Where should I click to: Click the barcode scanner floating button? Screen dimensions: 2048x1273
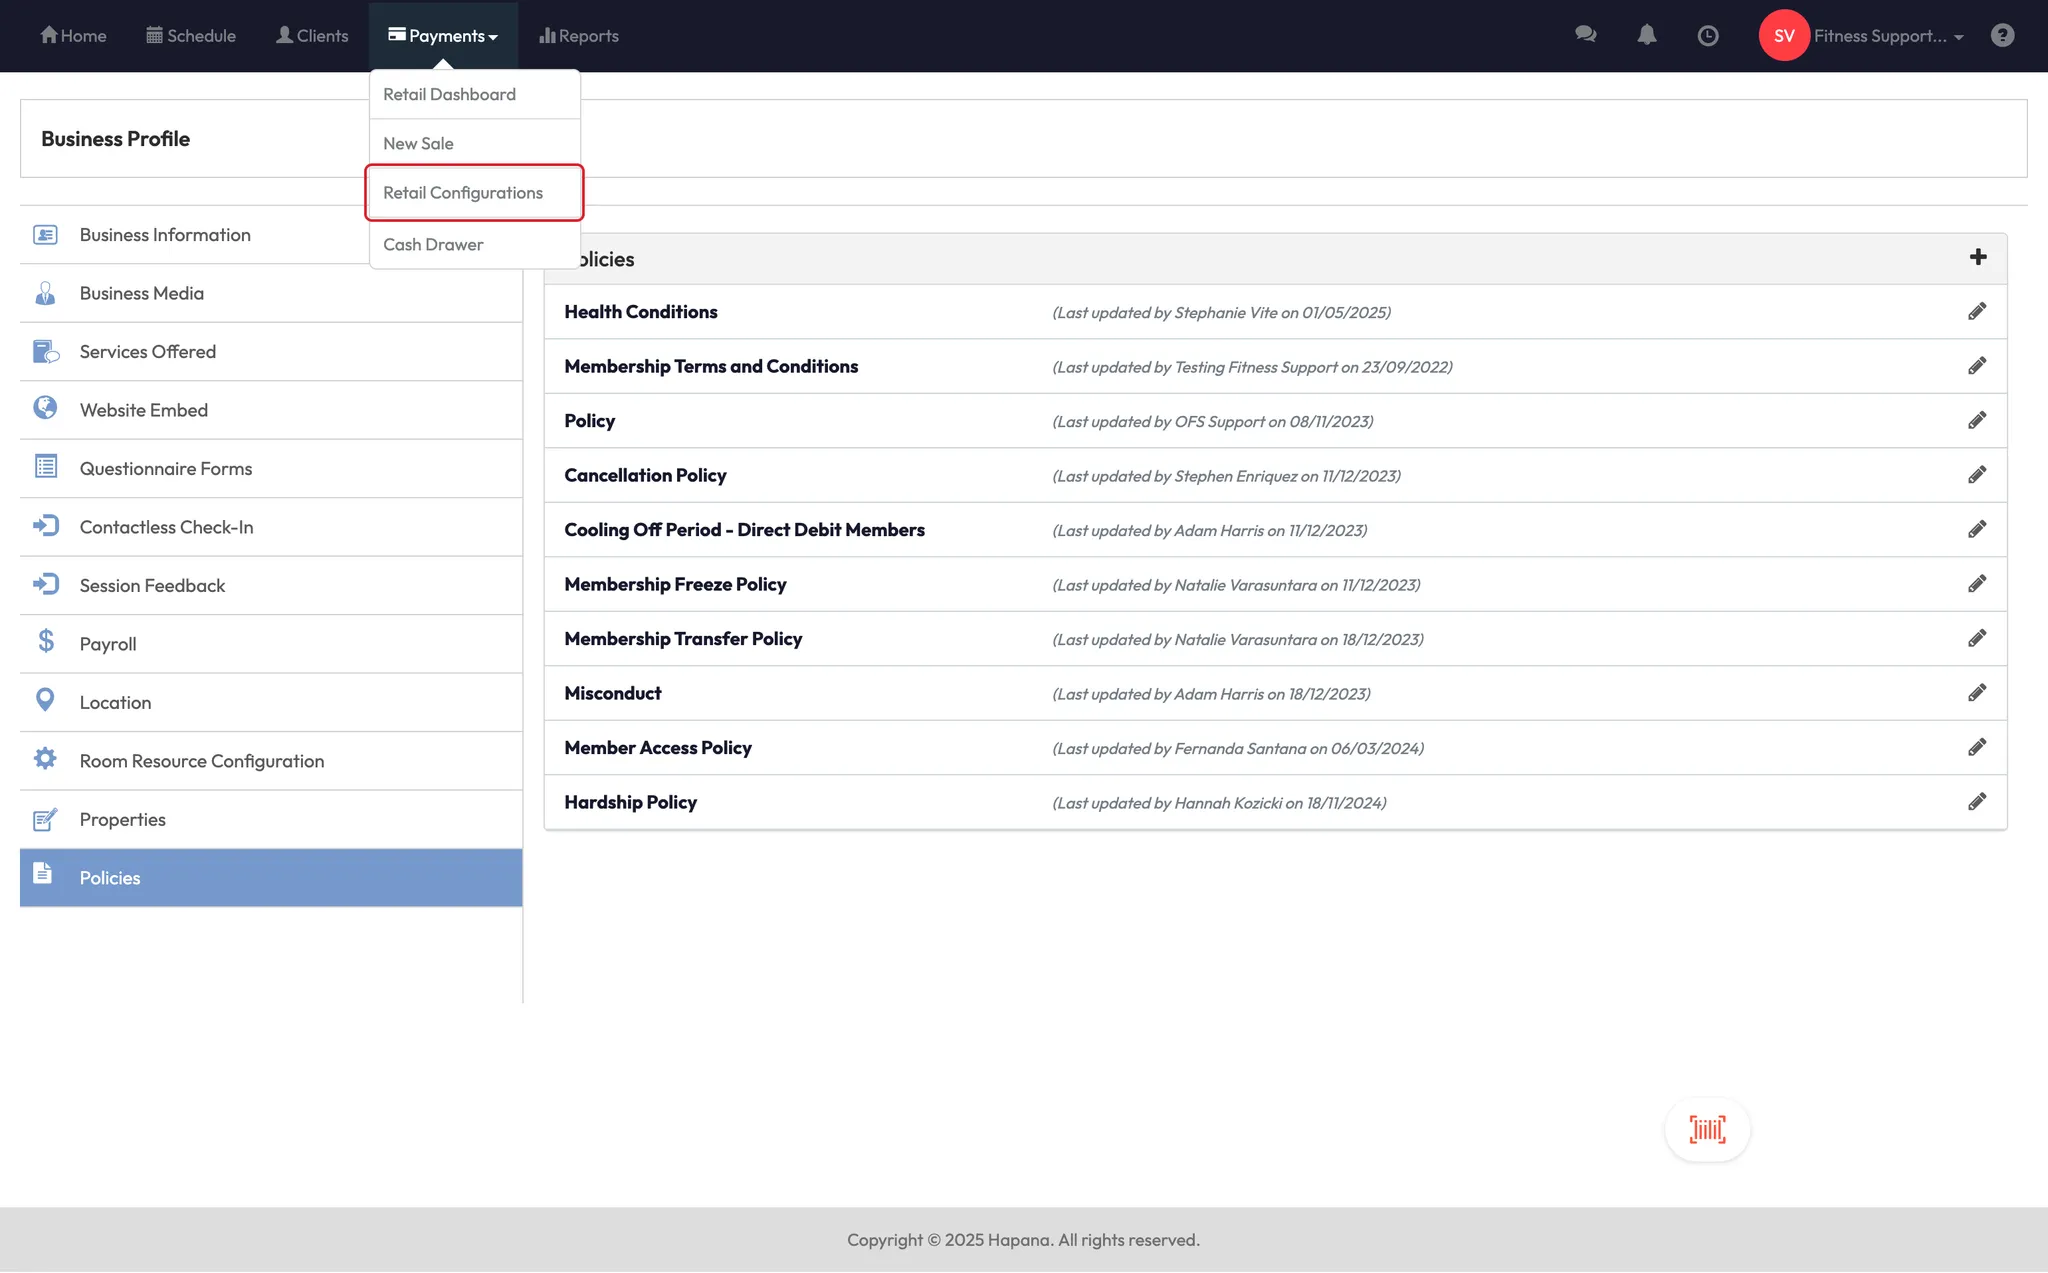(1707, 1130)
